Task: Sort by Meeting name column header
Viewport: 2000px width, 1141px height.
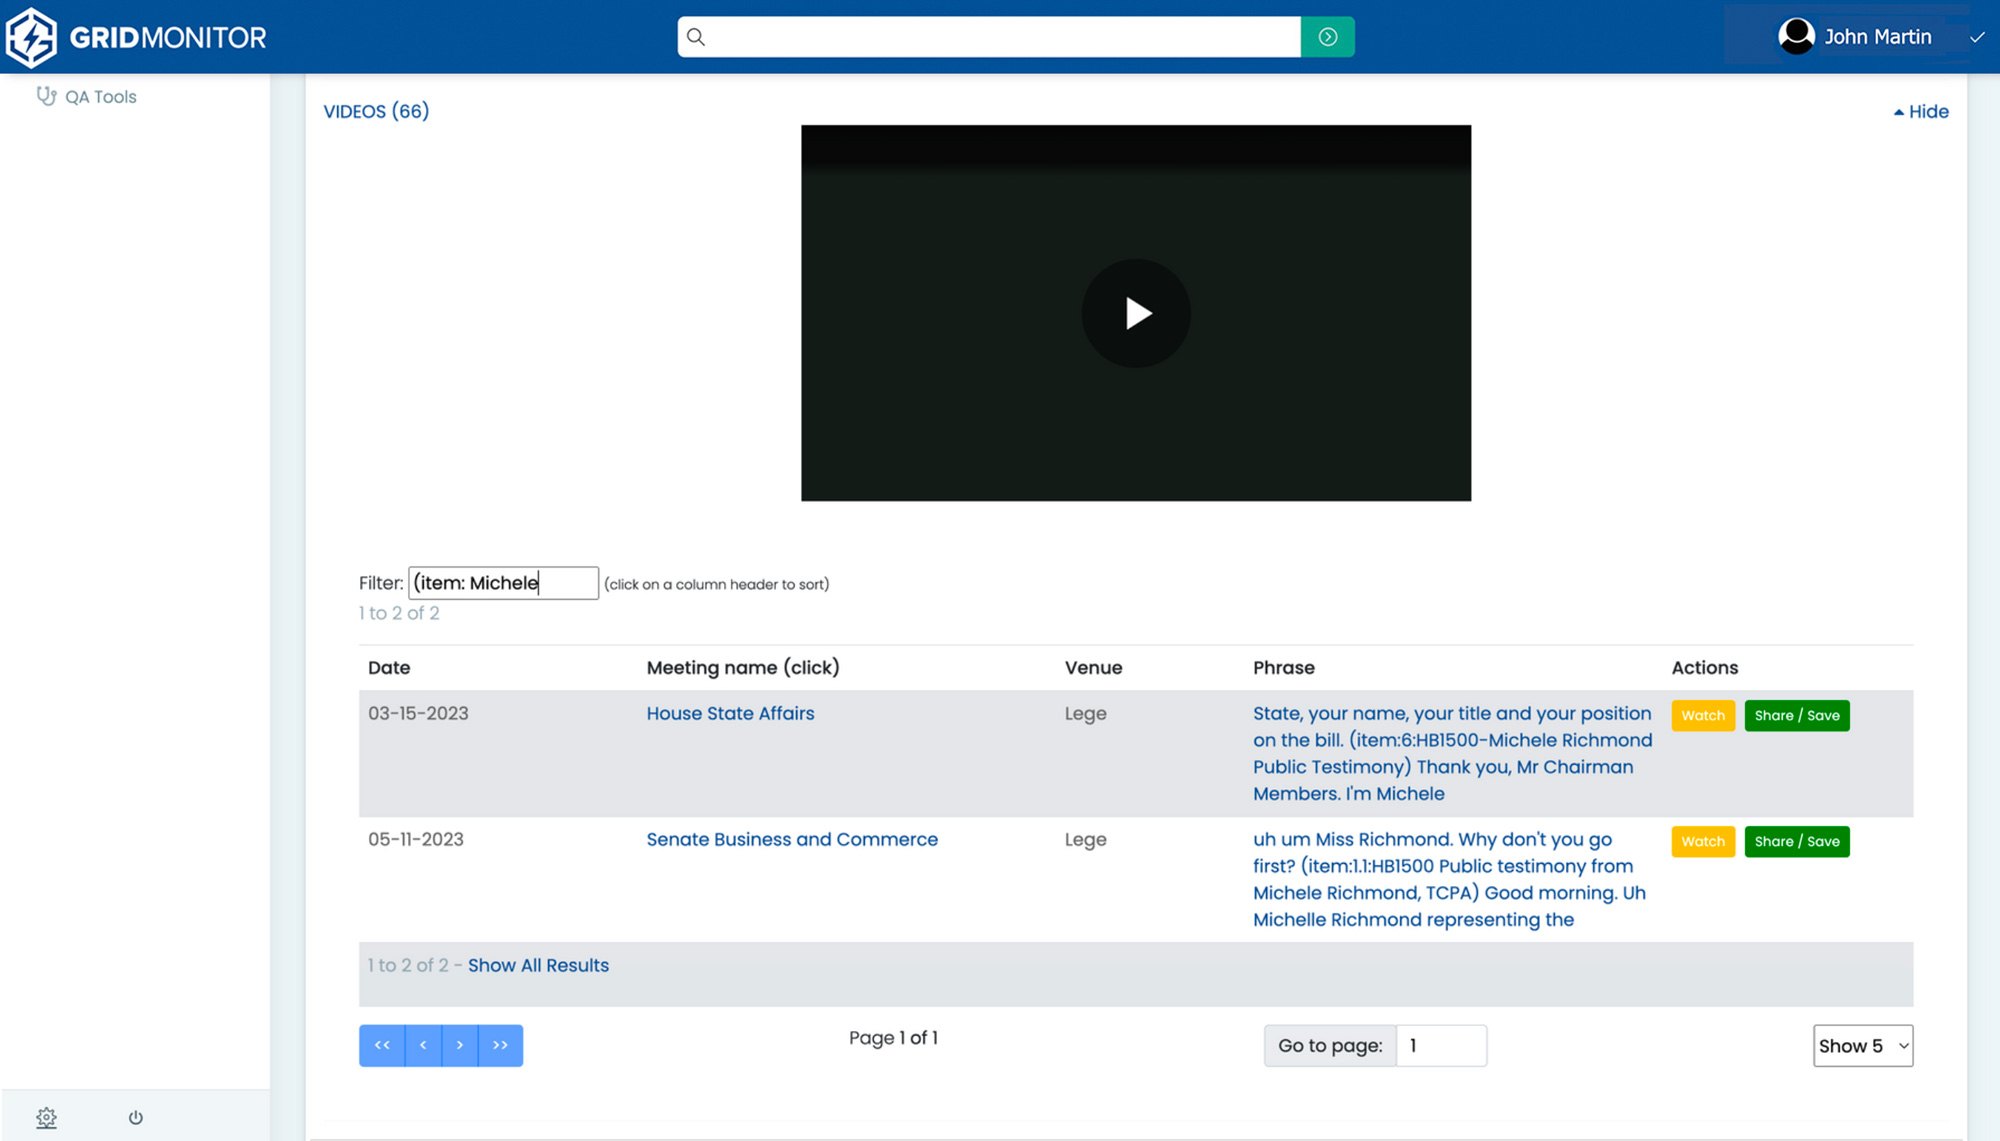Action: [x=743, y=668]
